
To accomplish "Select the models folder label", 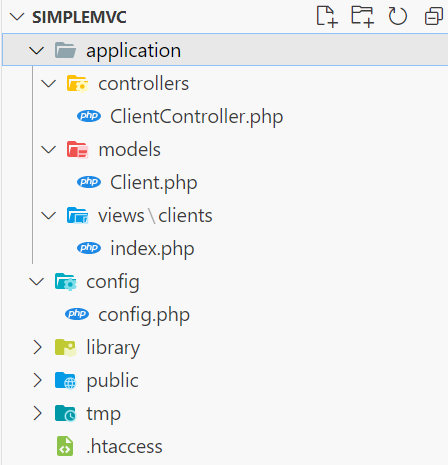I will click(130, 149).
